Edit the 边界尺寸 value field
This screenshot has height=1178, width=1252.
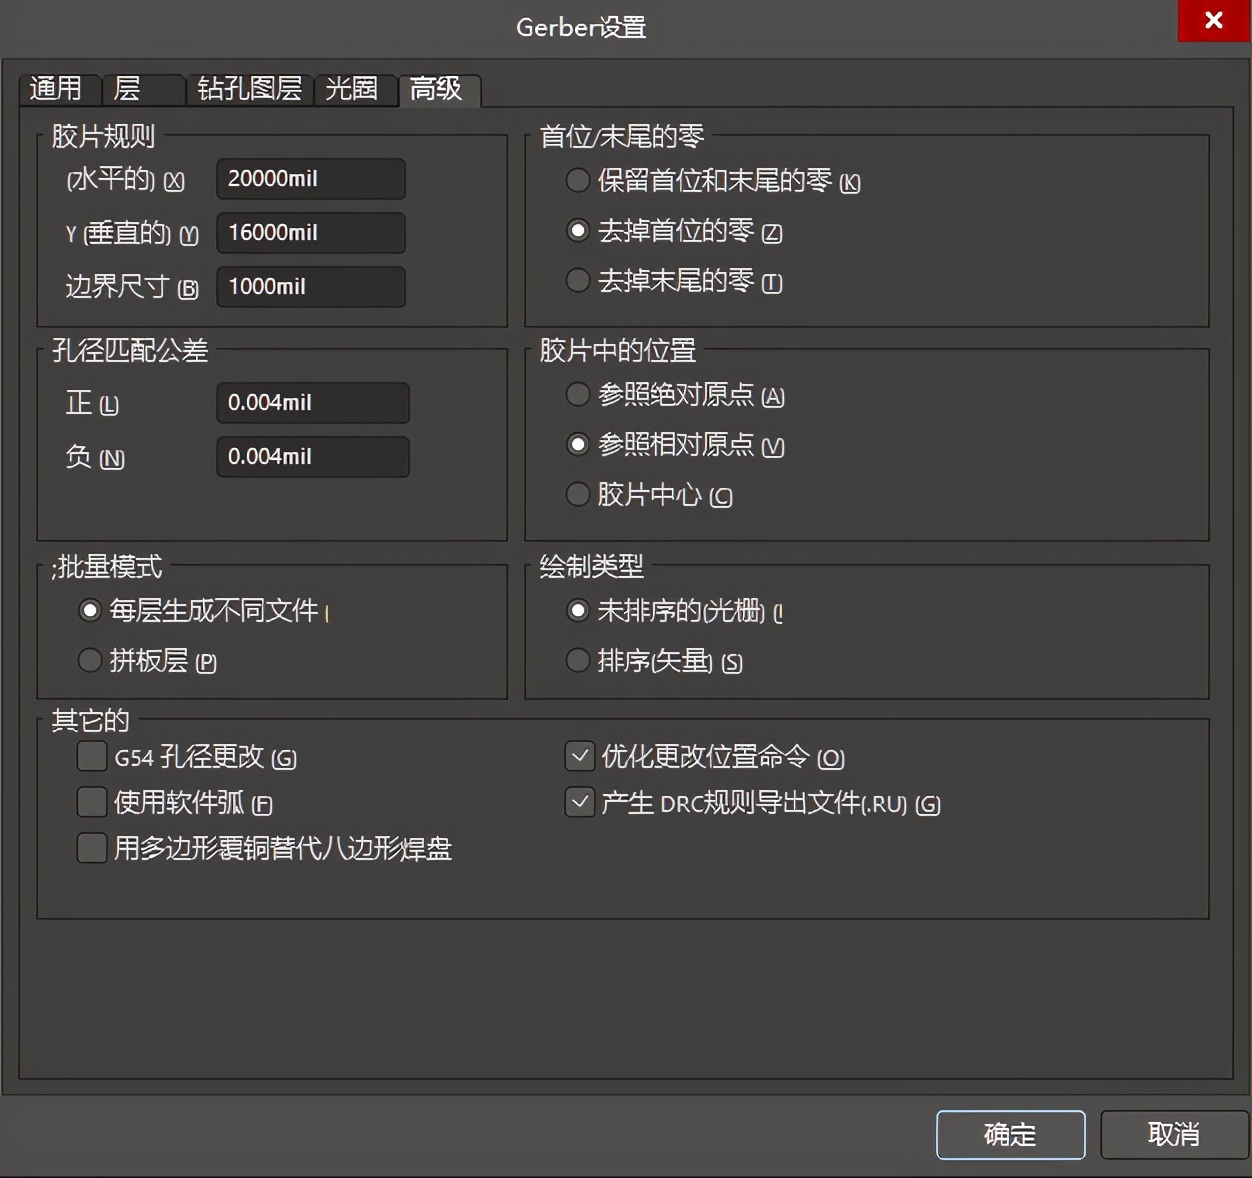(x=310, y=287)
